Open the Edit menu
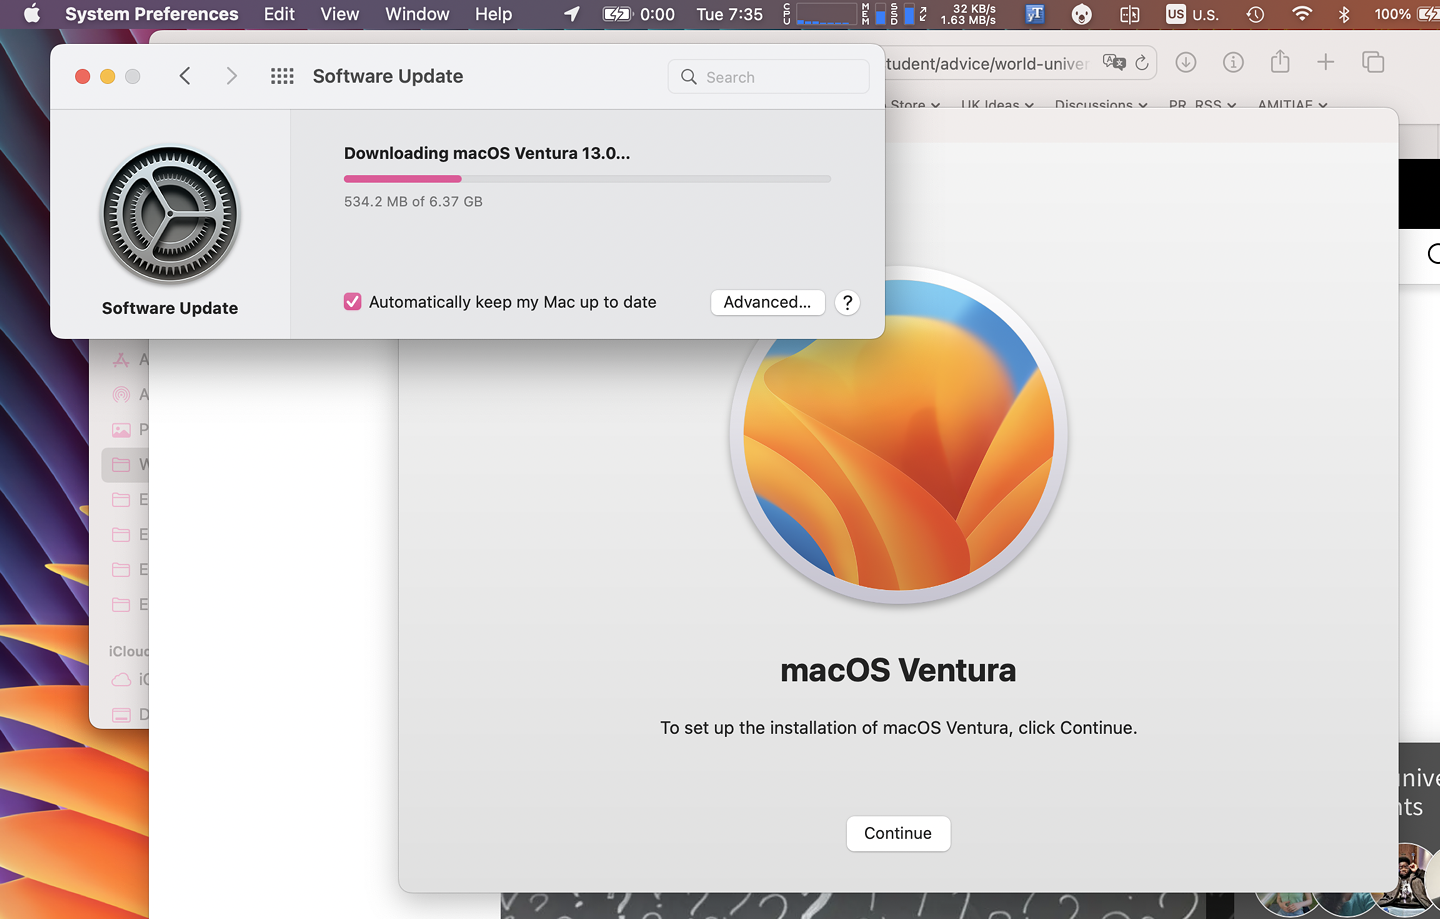 coord(279,14)
